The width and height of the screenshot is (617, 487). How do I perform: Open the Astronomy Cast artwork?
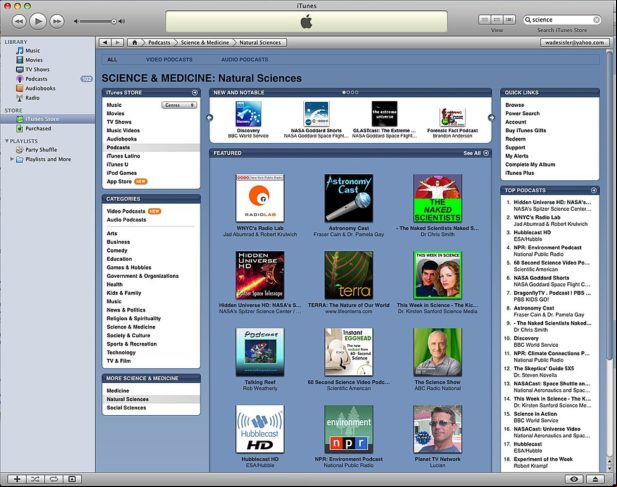(x=349, y=198)
